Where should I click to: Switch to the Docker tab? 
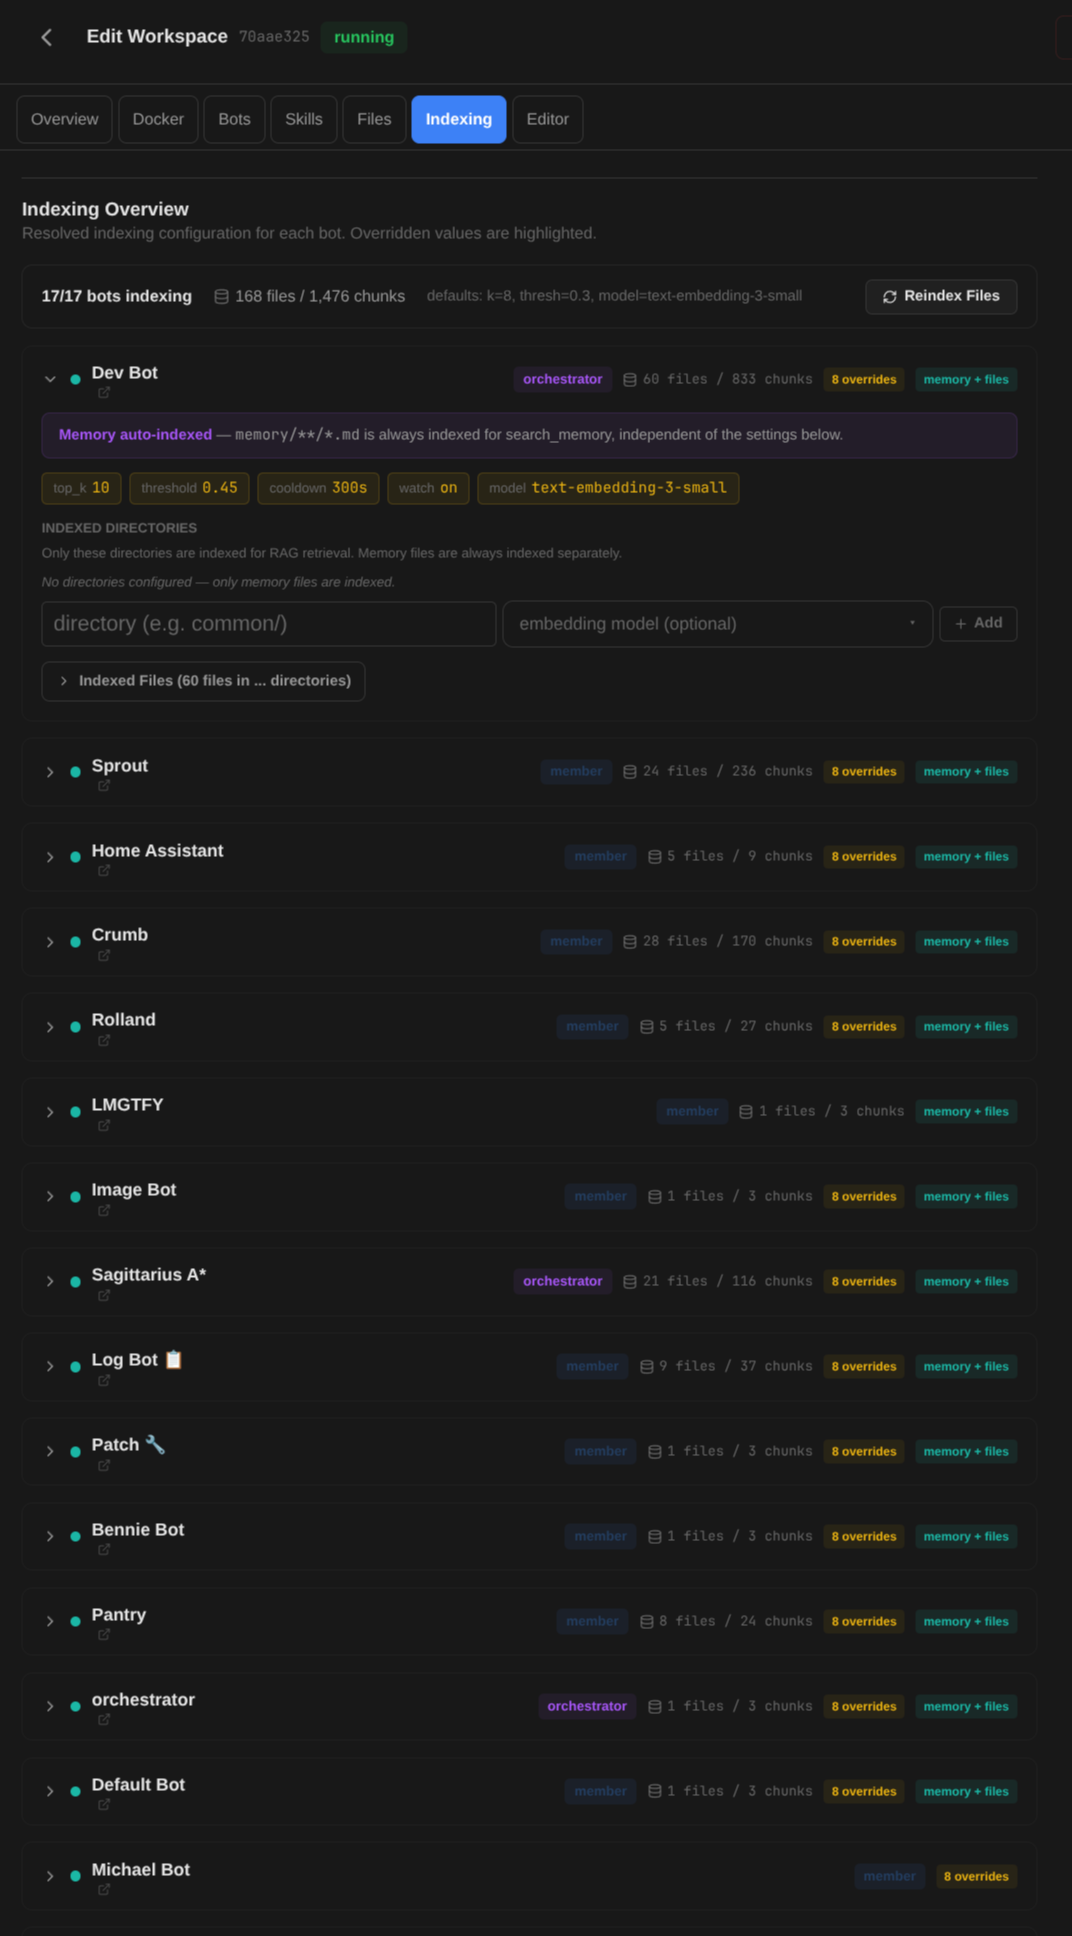coord(158,119)
